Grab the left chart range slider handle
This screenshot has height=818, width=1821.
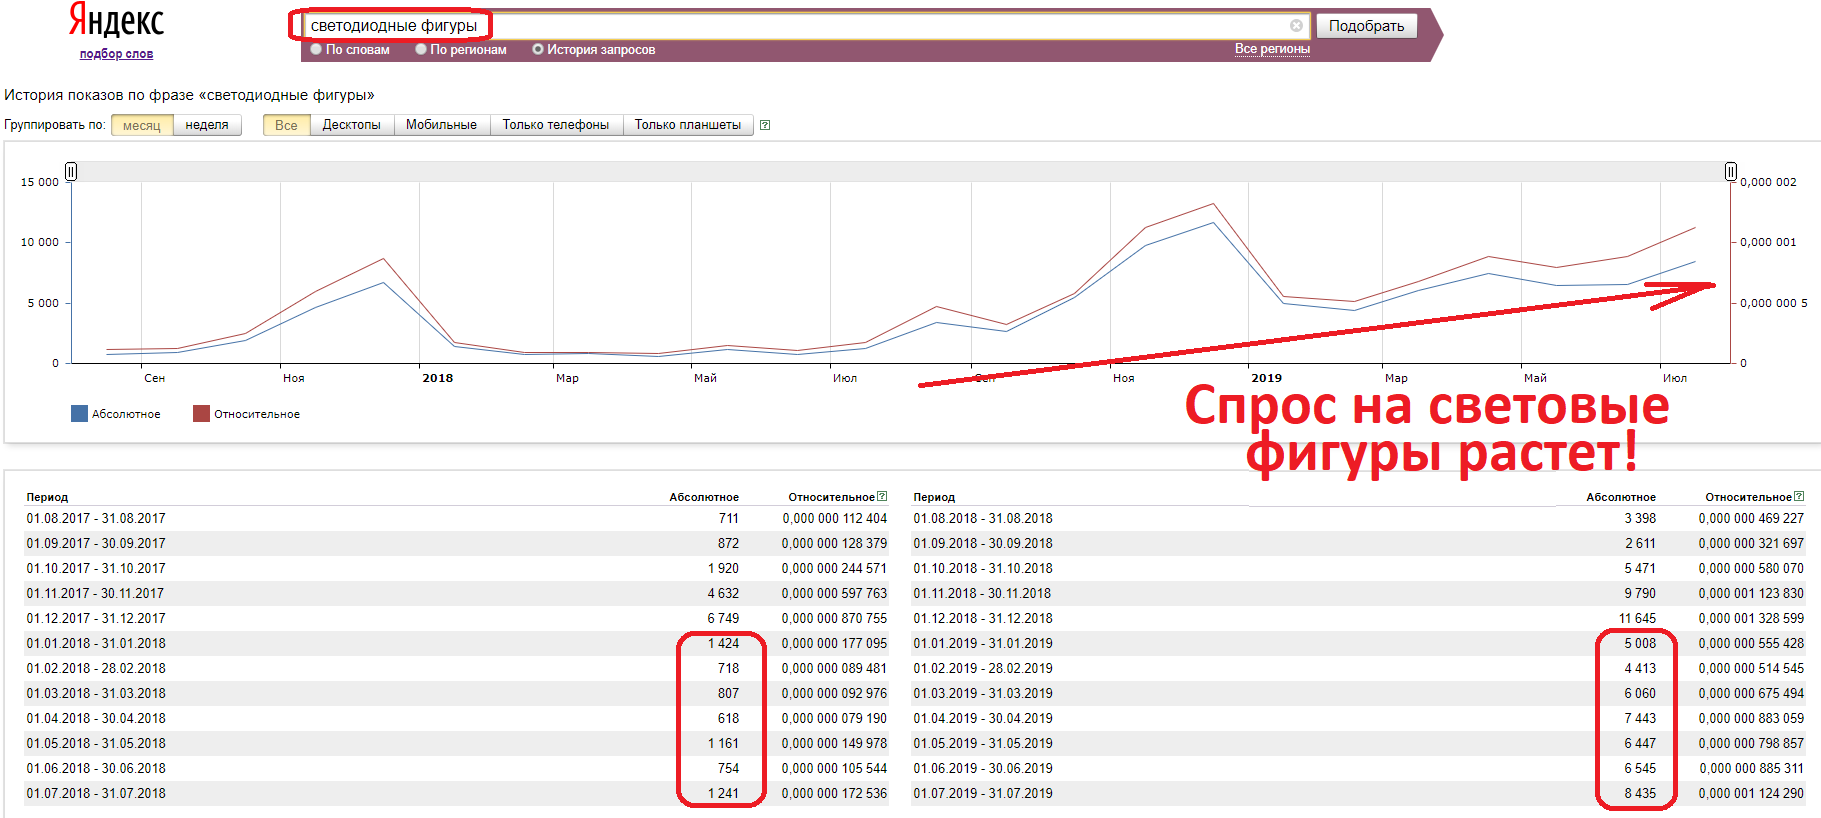pos(71,172)
